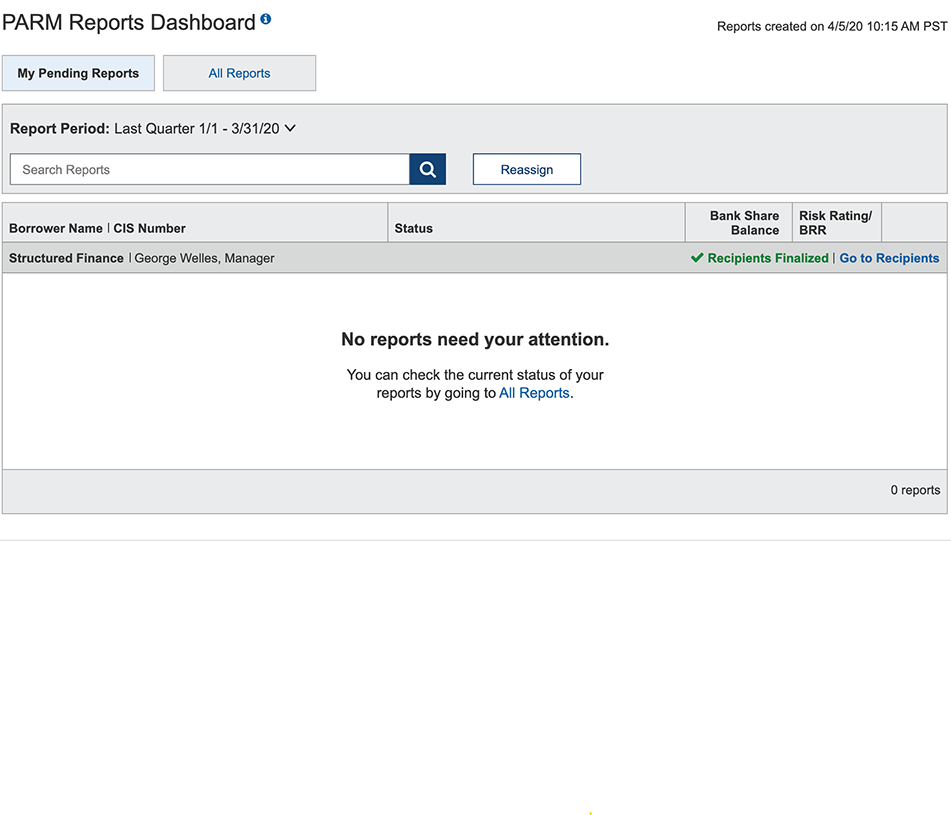Click the 0 reports count in footer
This screenshot has height=815, width=951.
click(x=914, y=490)
